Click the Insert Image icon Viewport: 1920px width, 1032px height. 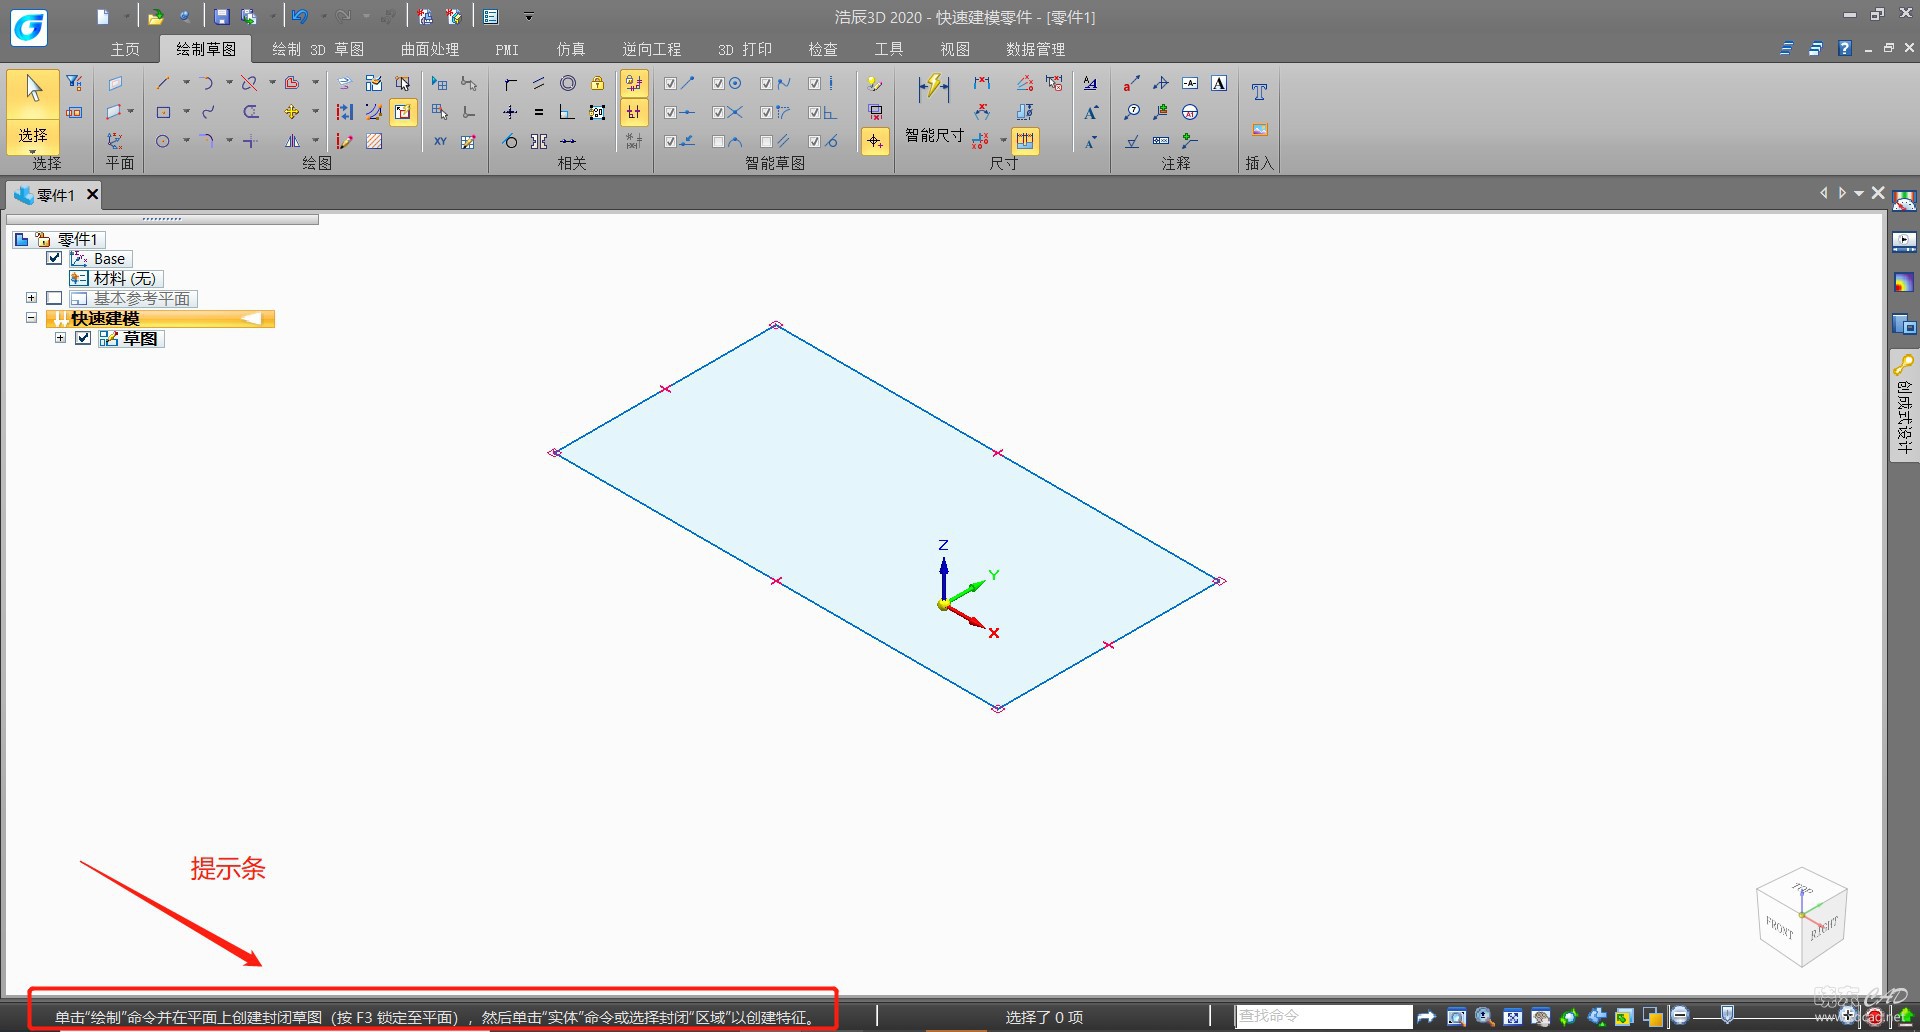pyautogui.click(x=1259, y=130)
